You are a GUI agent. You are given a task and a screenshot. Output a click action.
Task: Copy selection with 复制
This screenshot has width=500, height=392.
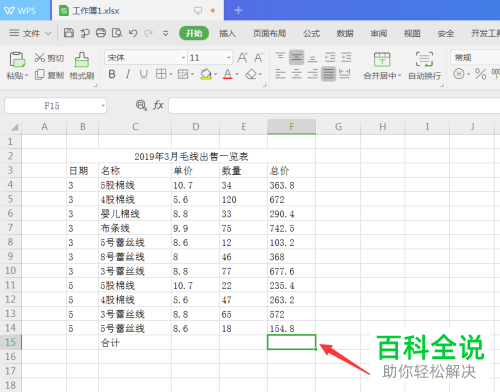[x=49, y=75]
